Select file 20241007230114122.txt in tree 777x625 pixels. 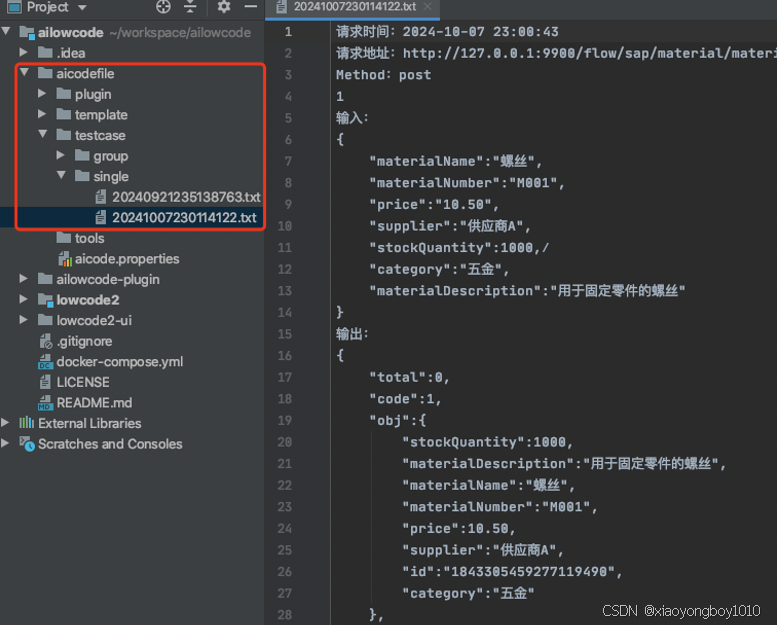pos(184,218)
